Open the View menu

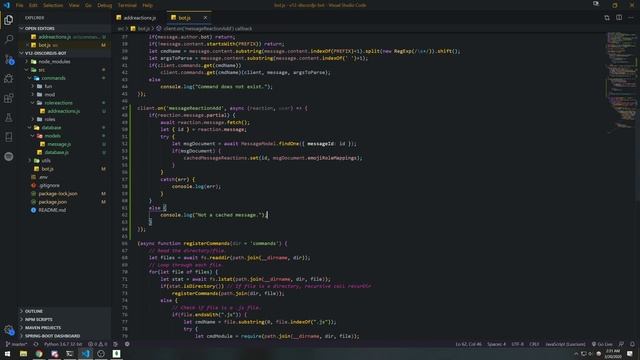(x=74, y=5)
